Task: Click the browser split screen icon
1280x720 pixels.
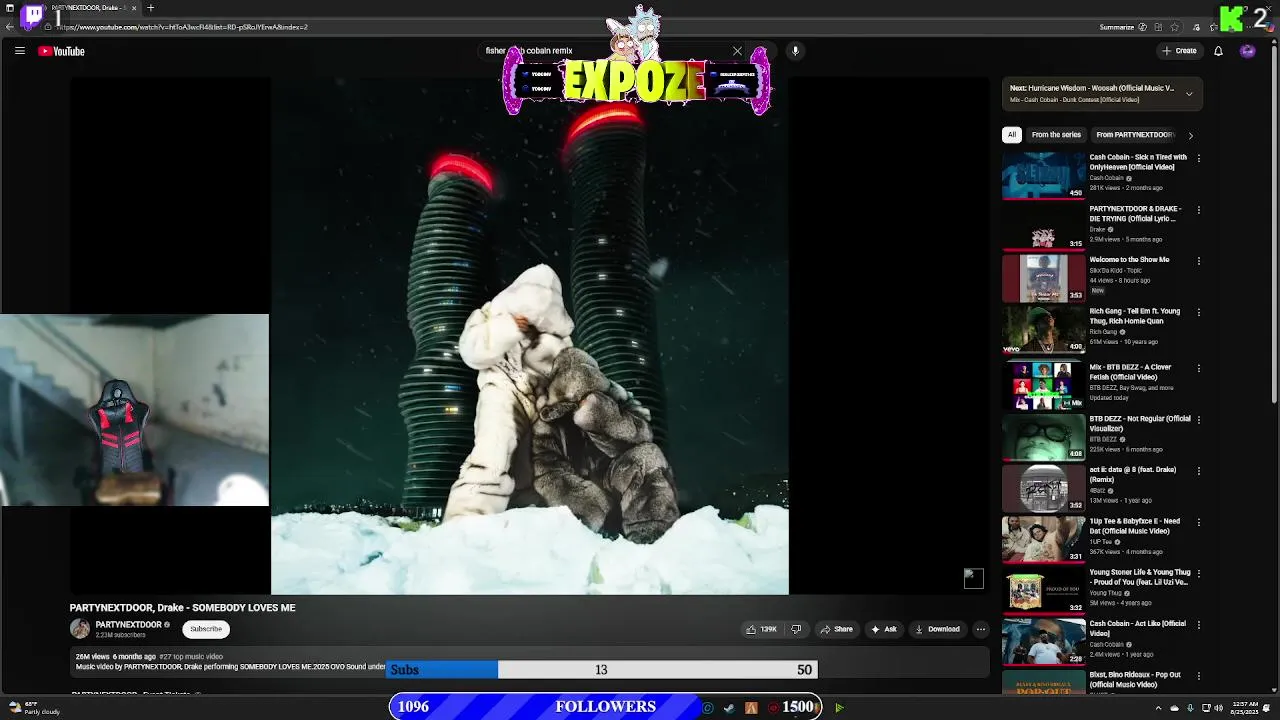Action: 1158,27
